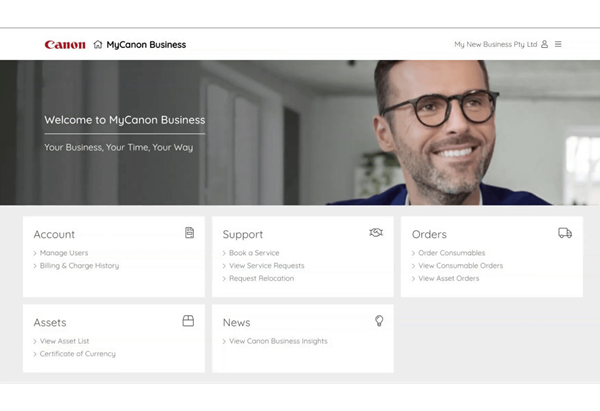This screenshot has height=411, width=600.
Task: Click the News card lightbulb icon
Action: tap(379, 321)
